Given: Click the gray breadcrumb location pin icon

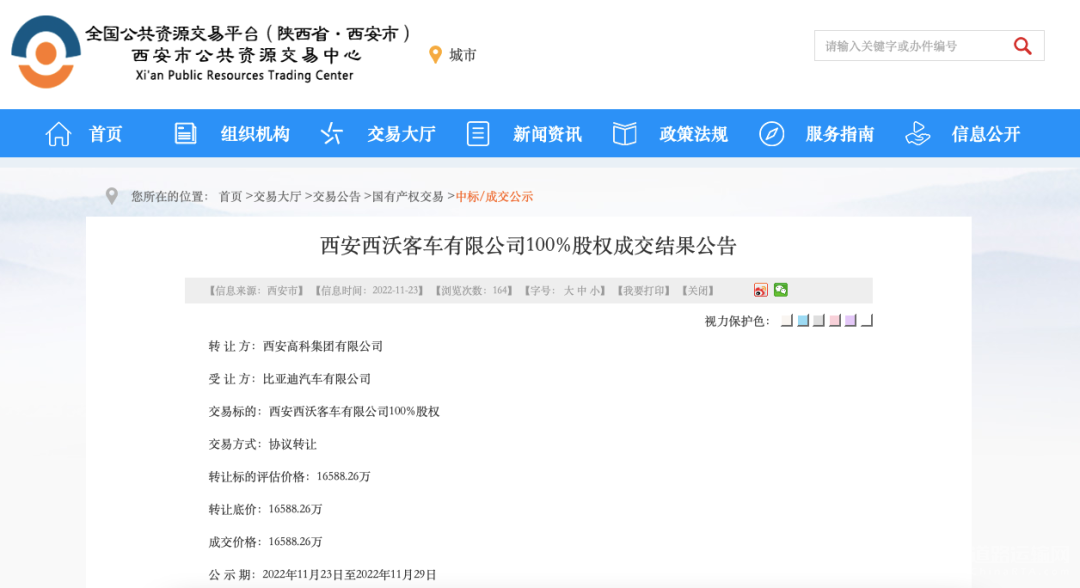Looking at the screenshot, I should coord(112,196).
